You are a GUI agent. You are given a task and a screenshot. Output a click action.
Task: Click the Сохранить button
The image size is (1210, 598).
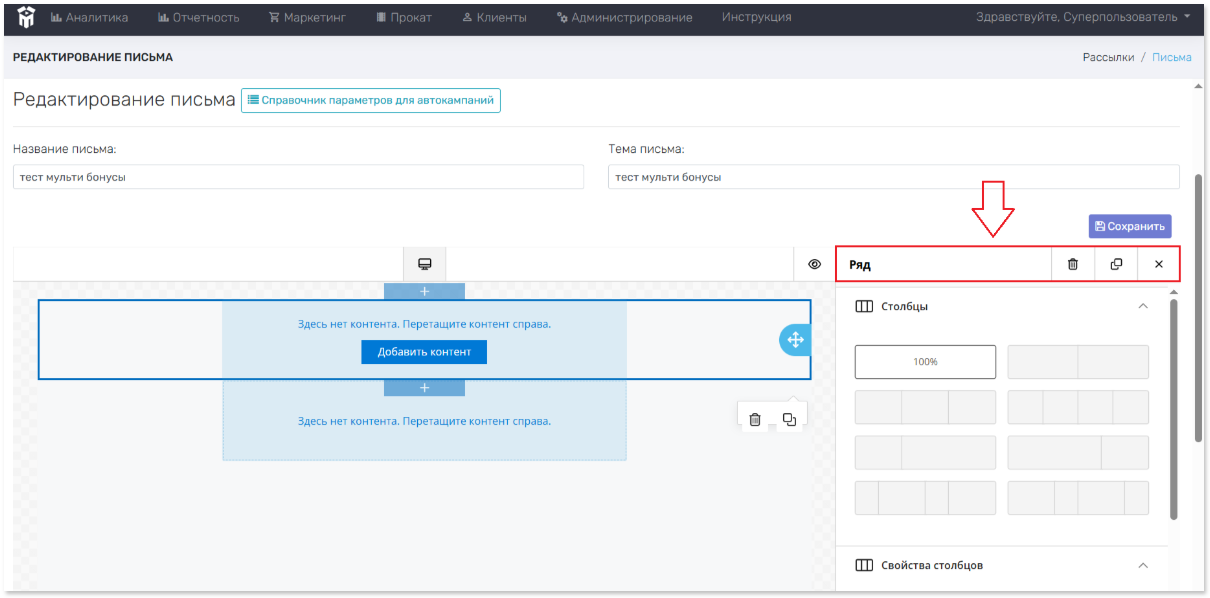click(x=1130, y=226)
